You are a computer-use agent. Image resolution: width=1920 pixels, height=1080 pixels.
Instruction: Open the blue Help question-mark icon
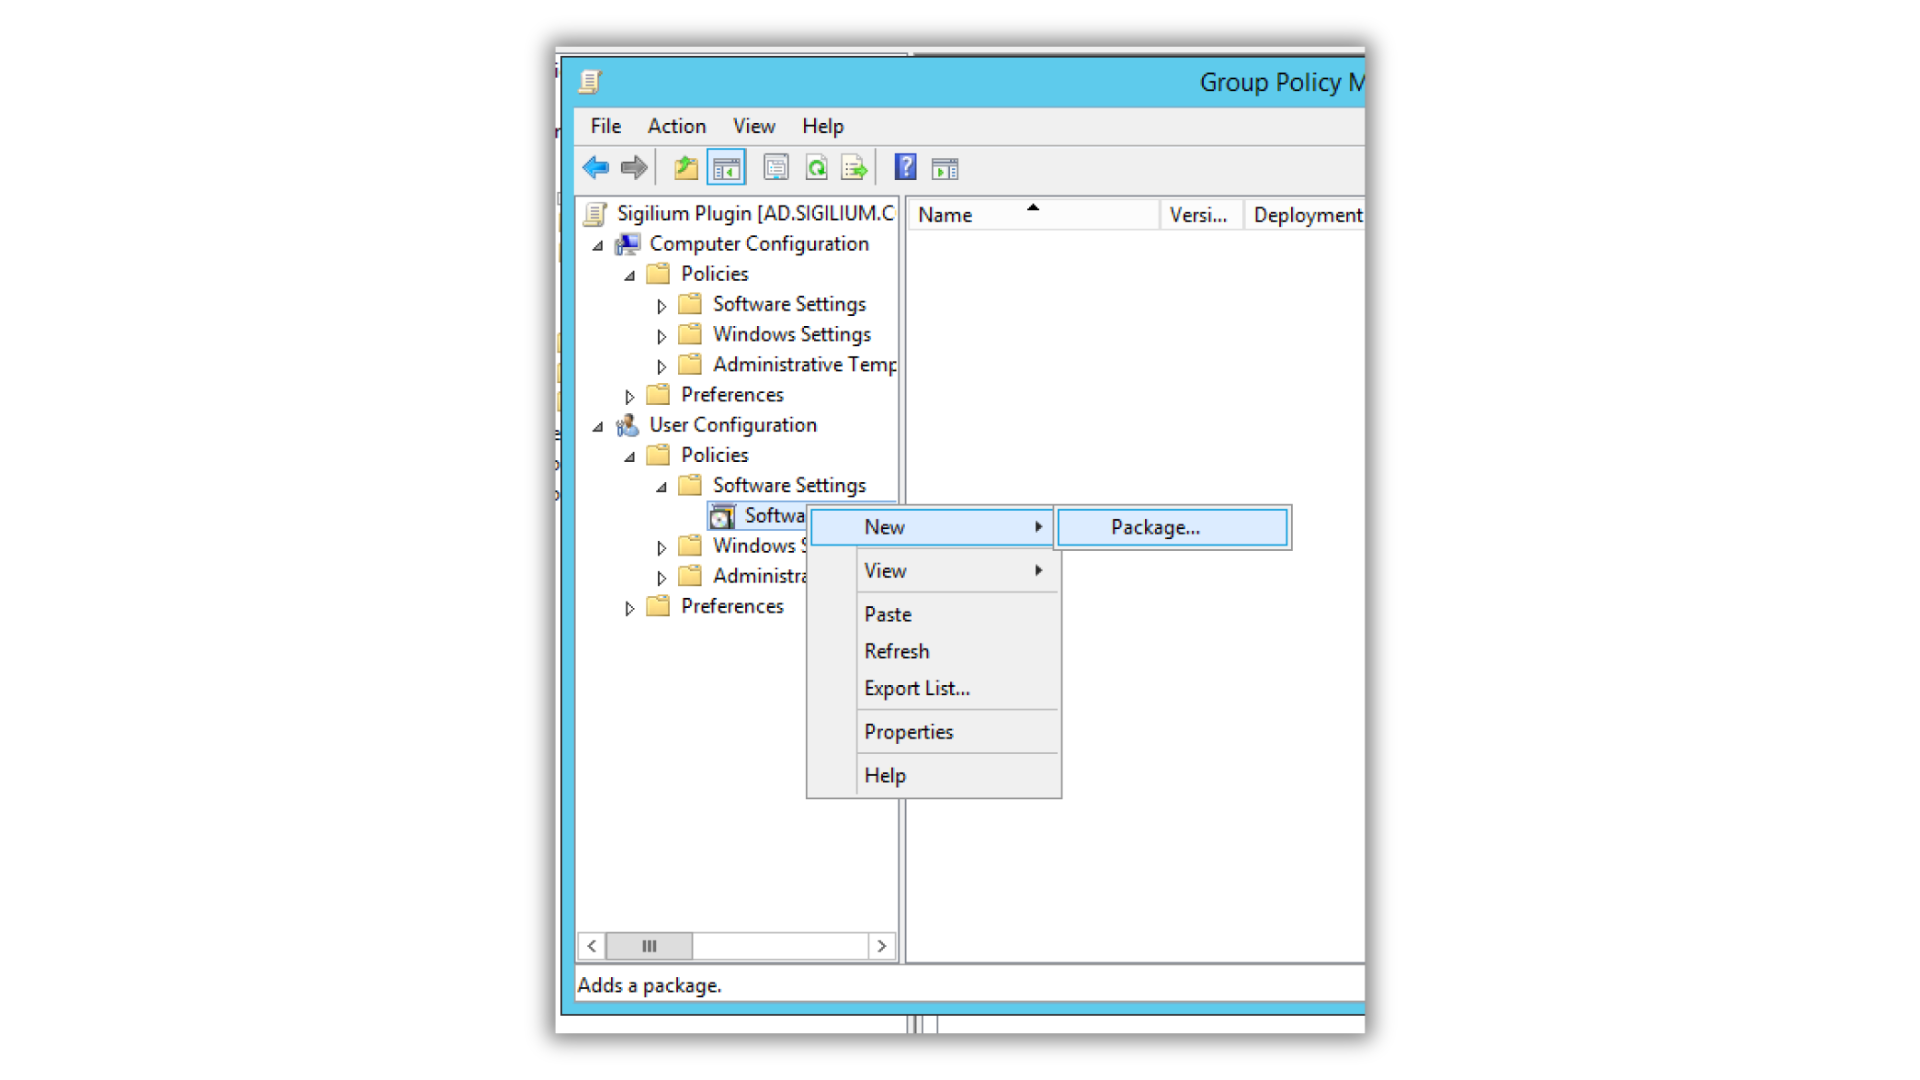pos(905,168)
